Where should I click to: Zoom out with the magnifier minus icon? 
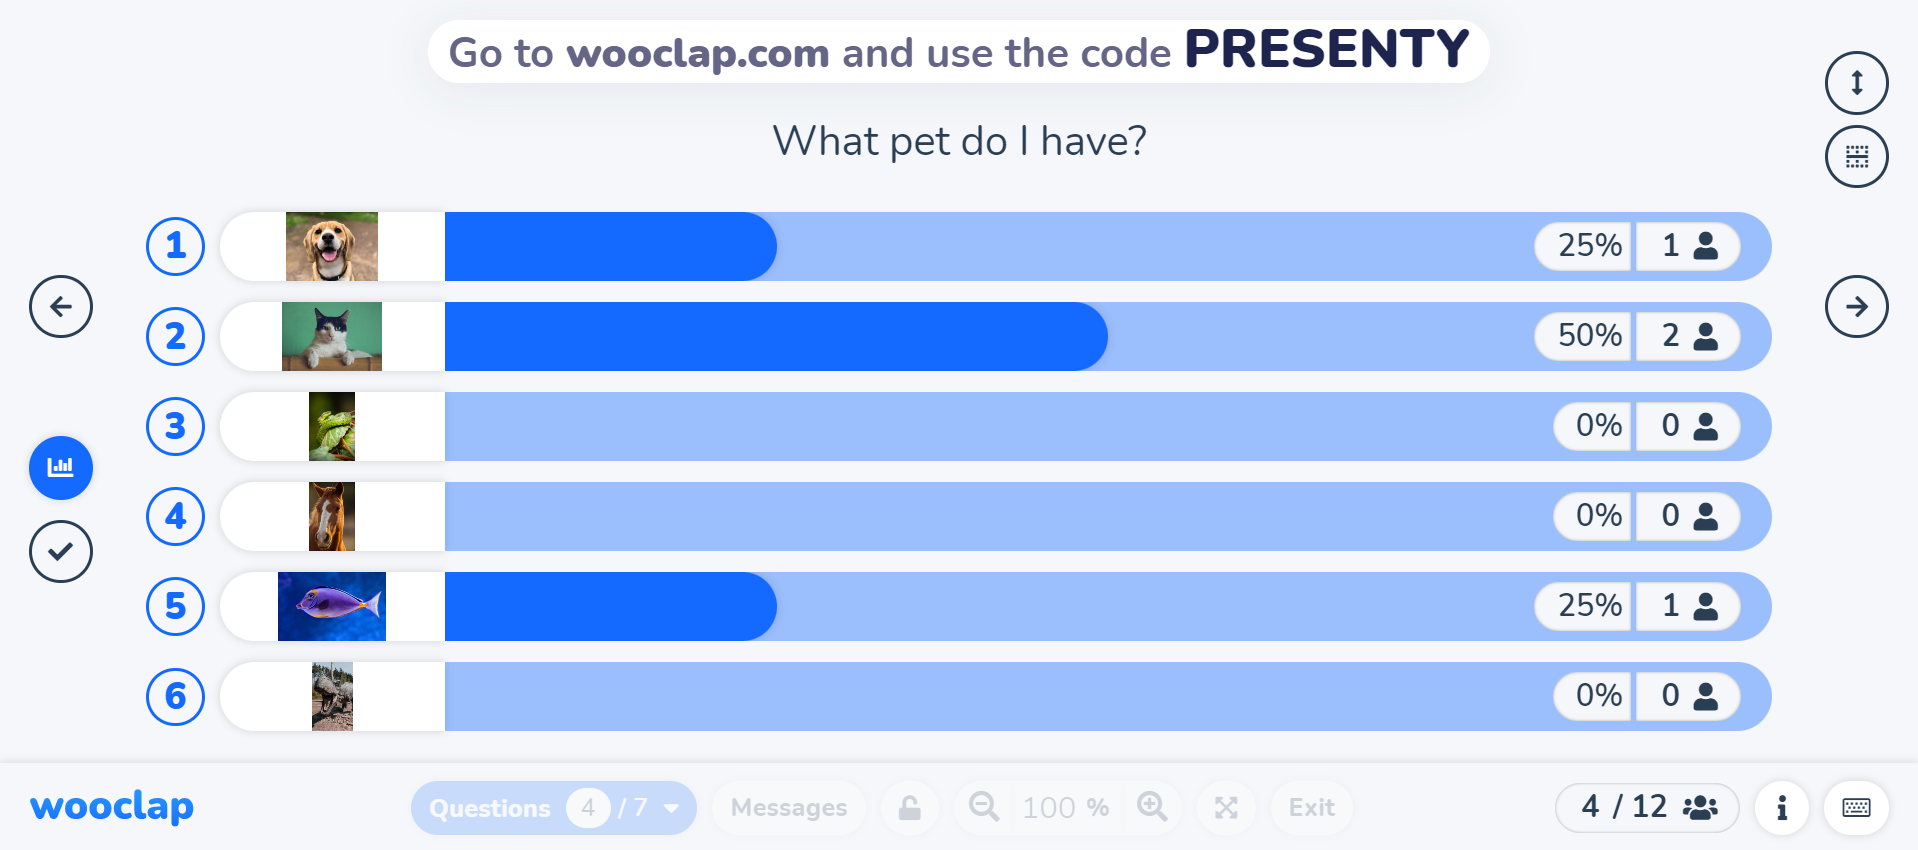[982, 807]
